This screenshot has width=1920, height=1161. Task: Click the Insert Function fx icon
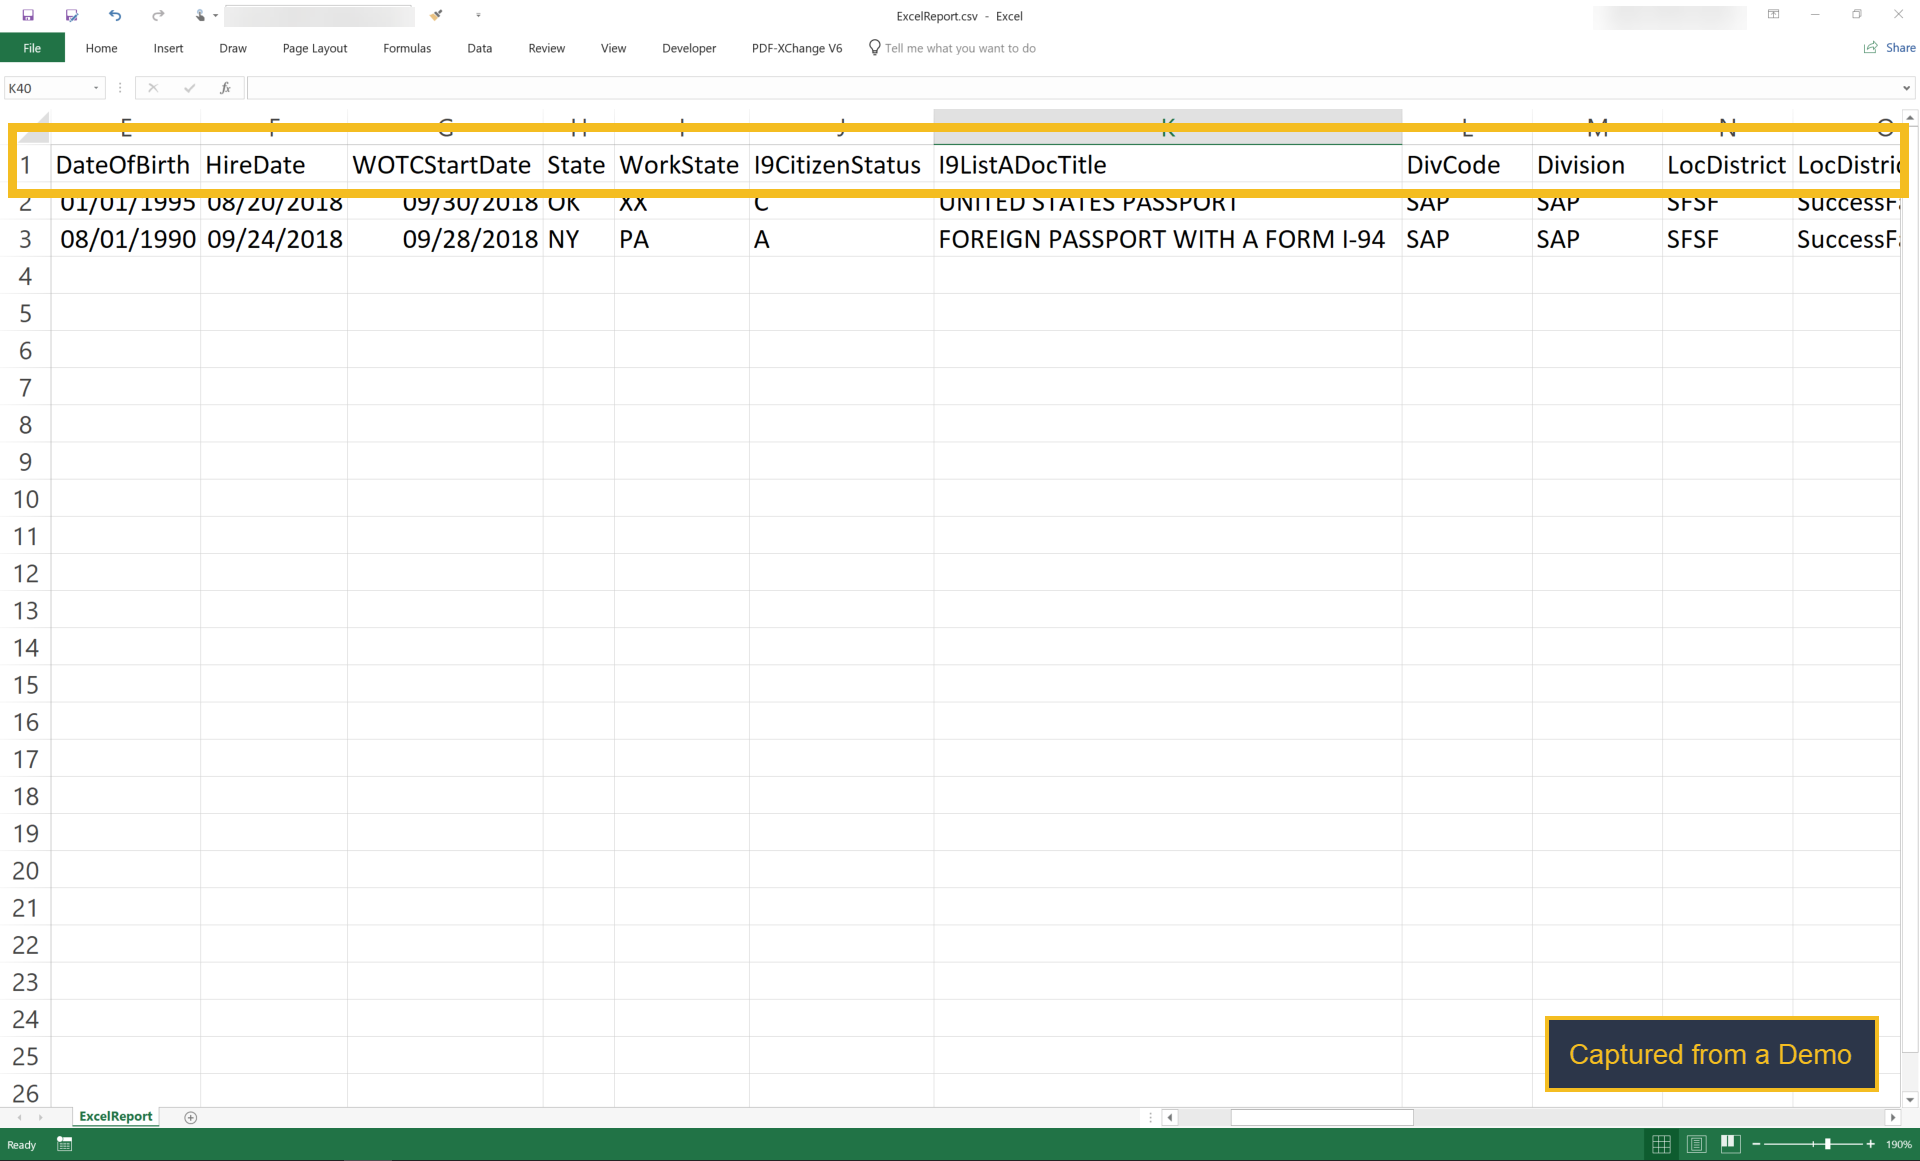click(x=225, y=88)
